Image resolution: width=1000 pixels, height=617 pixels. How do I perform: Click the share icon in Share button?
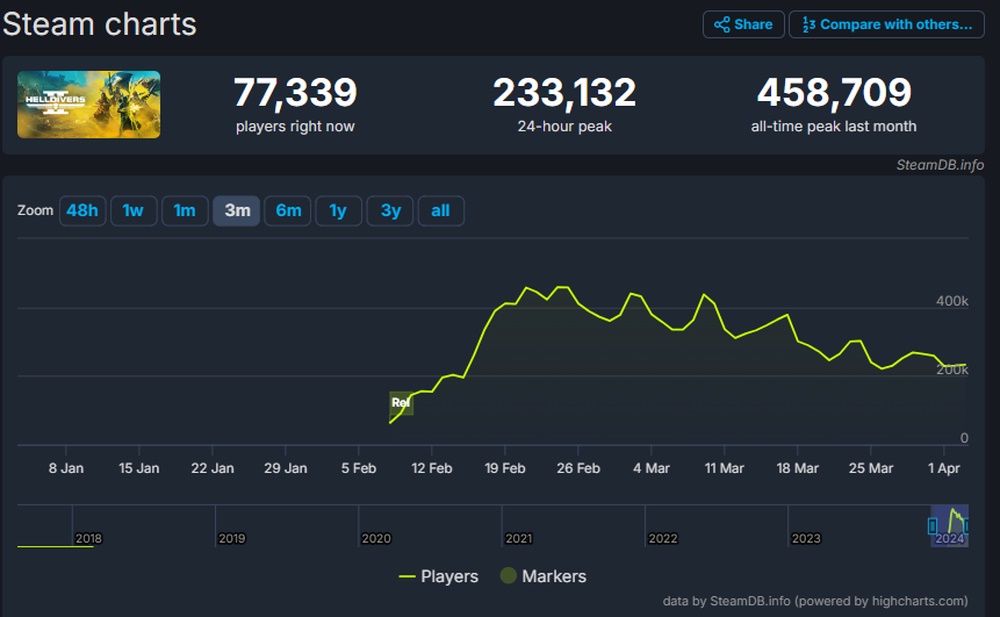[721, 25]
